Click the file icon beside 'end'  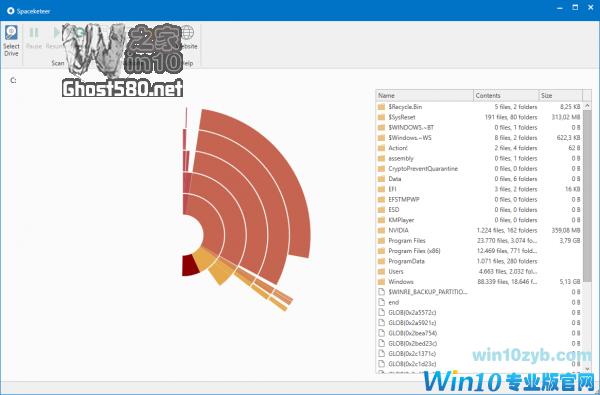point(381,302)
